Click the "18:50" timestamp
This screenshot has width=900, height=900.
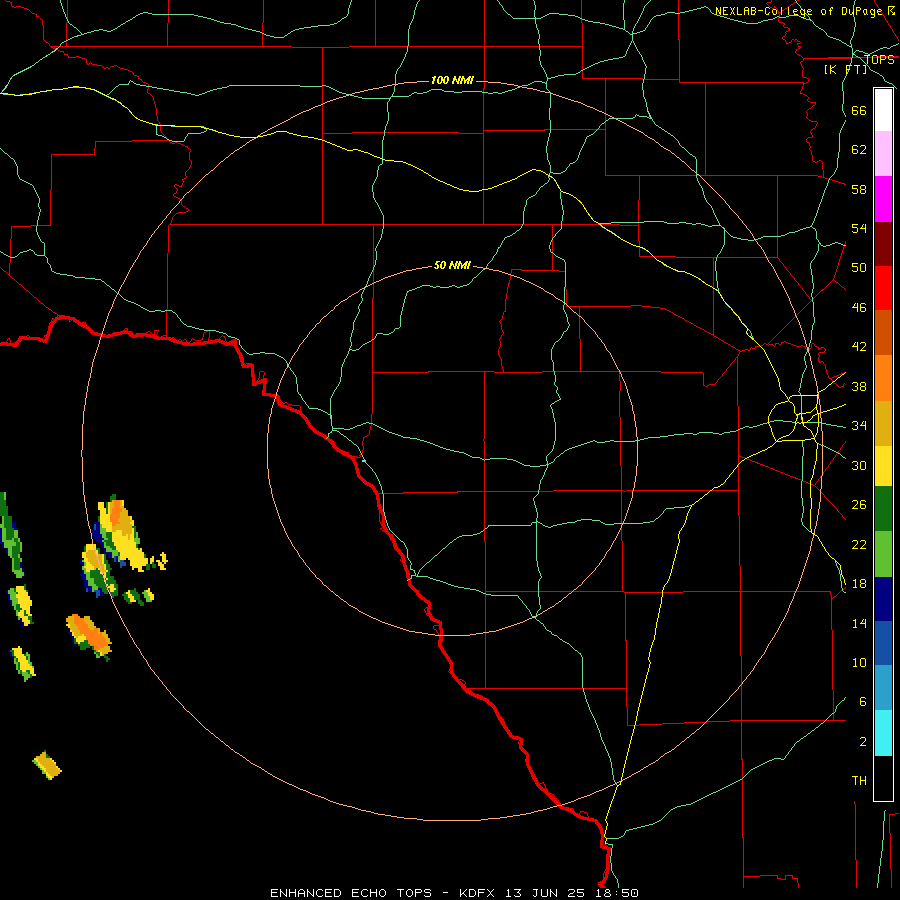[617, 893]
